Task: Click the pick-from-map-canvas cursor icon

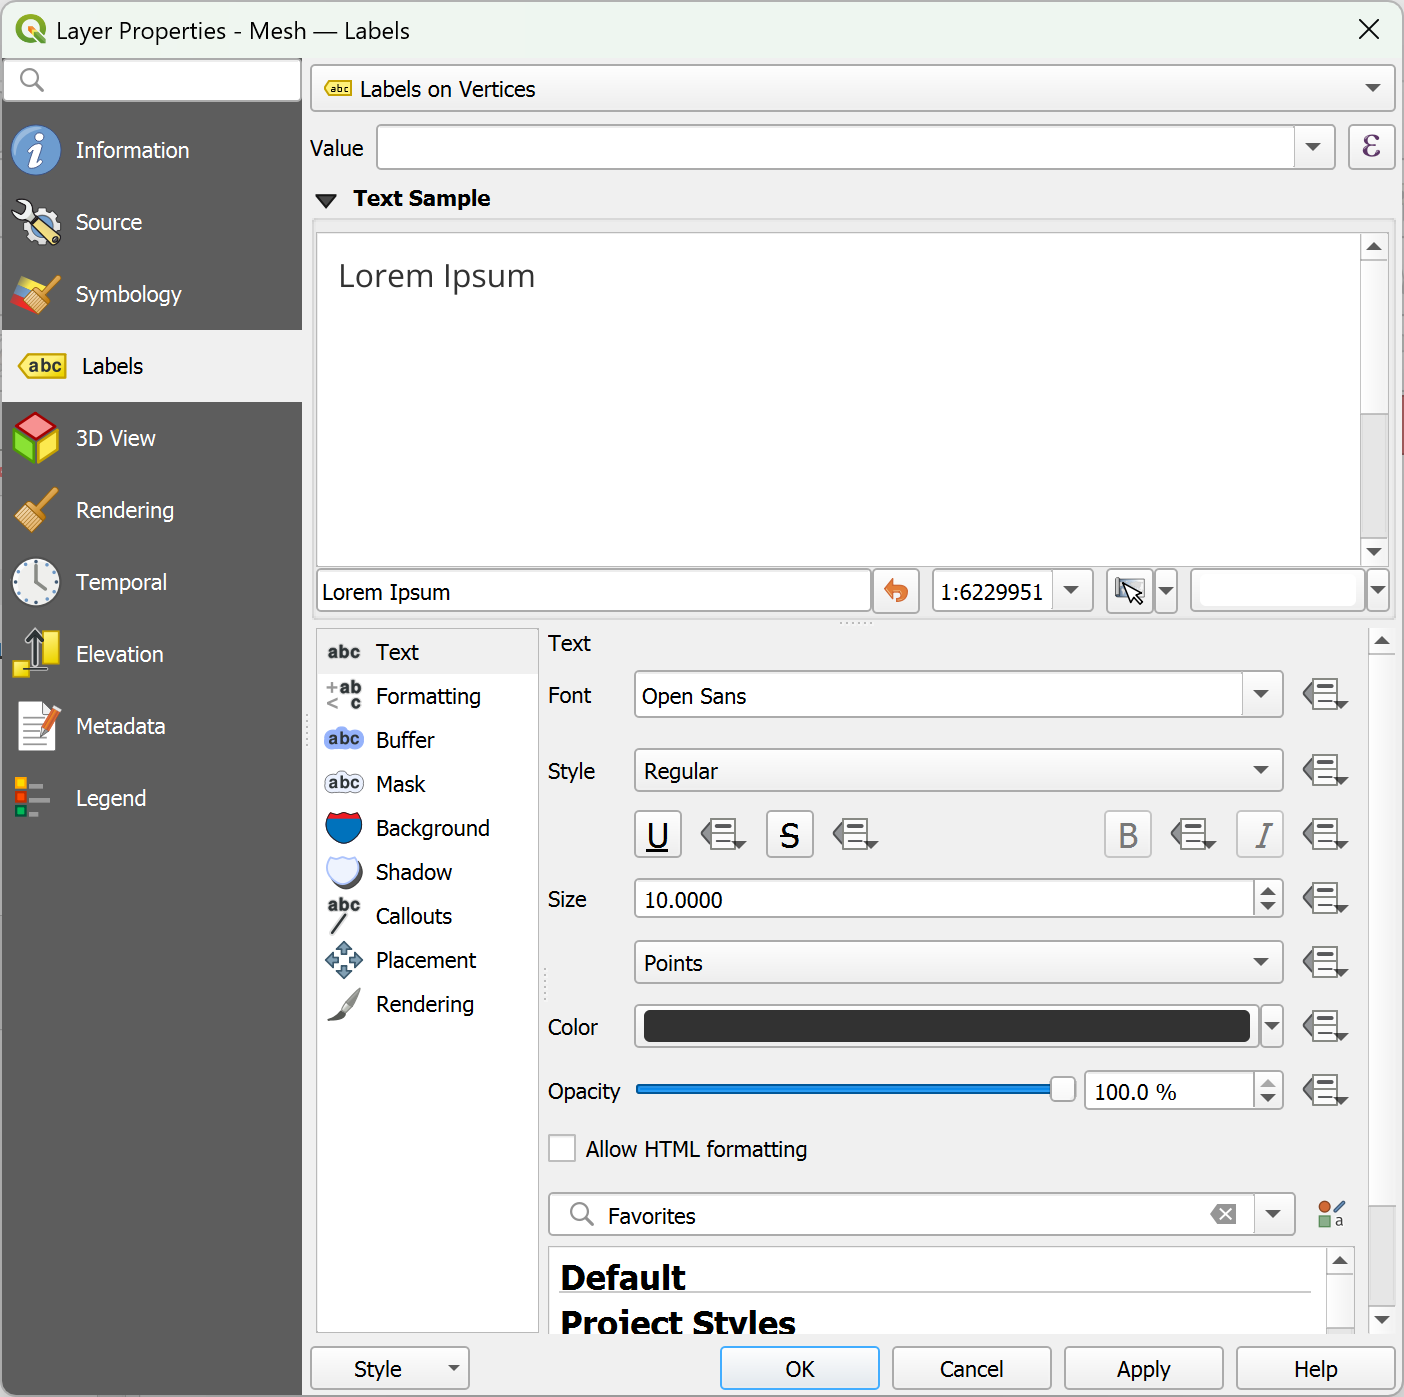Action: coord(1130,591)
